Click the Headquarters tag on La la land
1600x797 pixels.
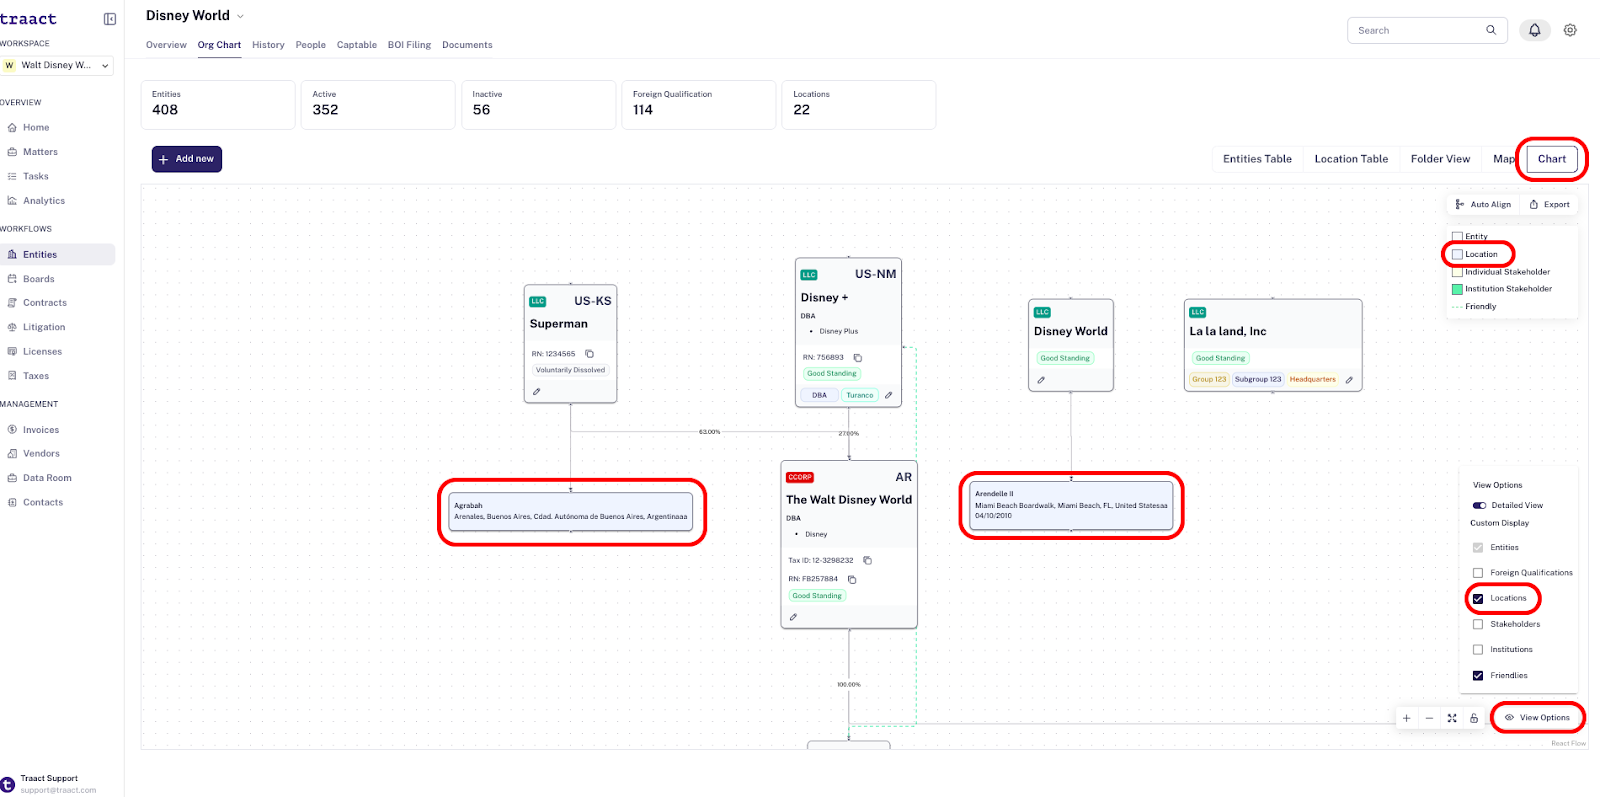point(1312,380)
